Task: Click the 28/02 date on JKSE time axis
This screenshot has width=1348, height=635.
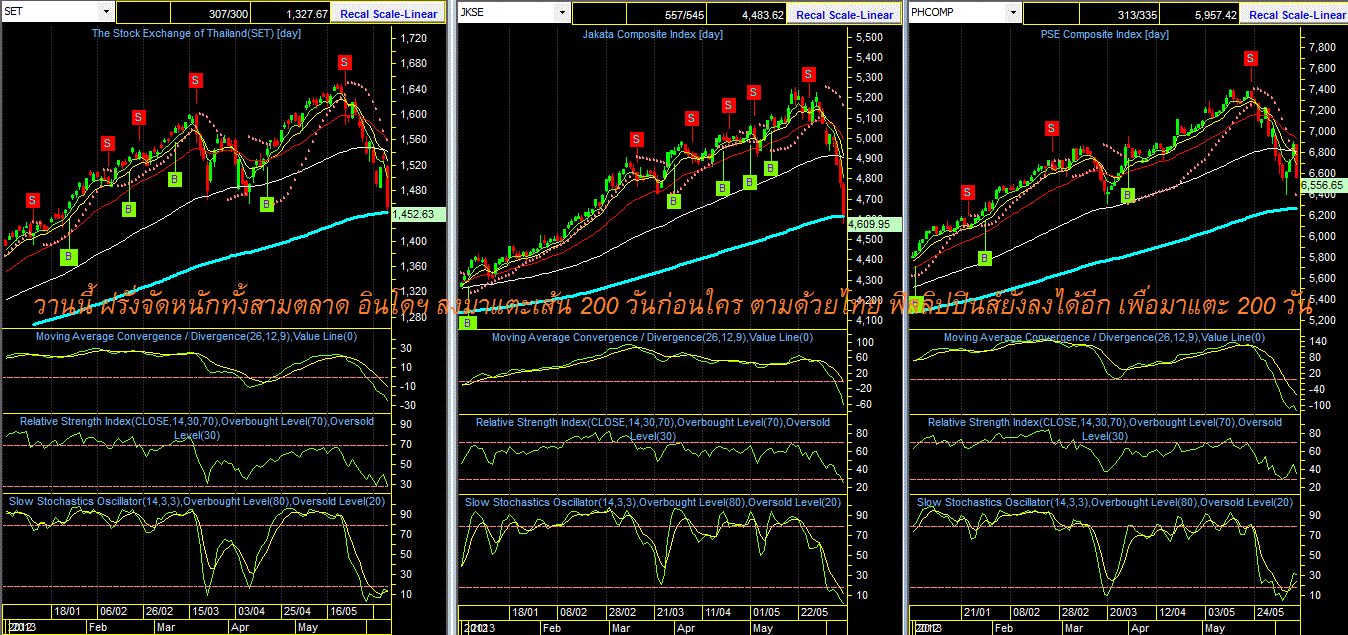Action: tap(623, 611)
